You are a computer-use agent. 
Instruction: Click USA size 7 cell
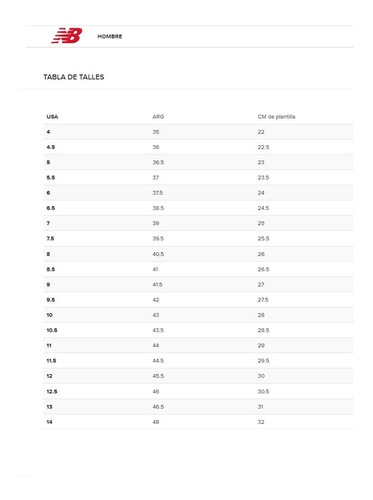point(48,223)
